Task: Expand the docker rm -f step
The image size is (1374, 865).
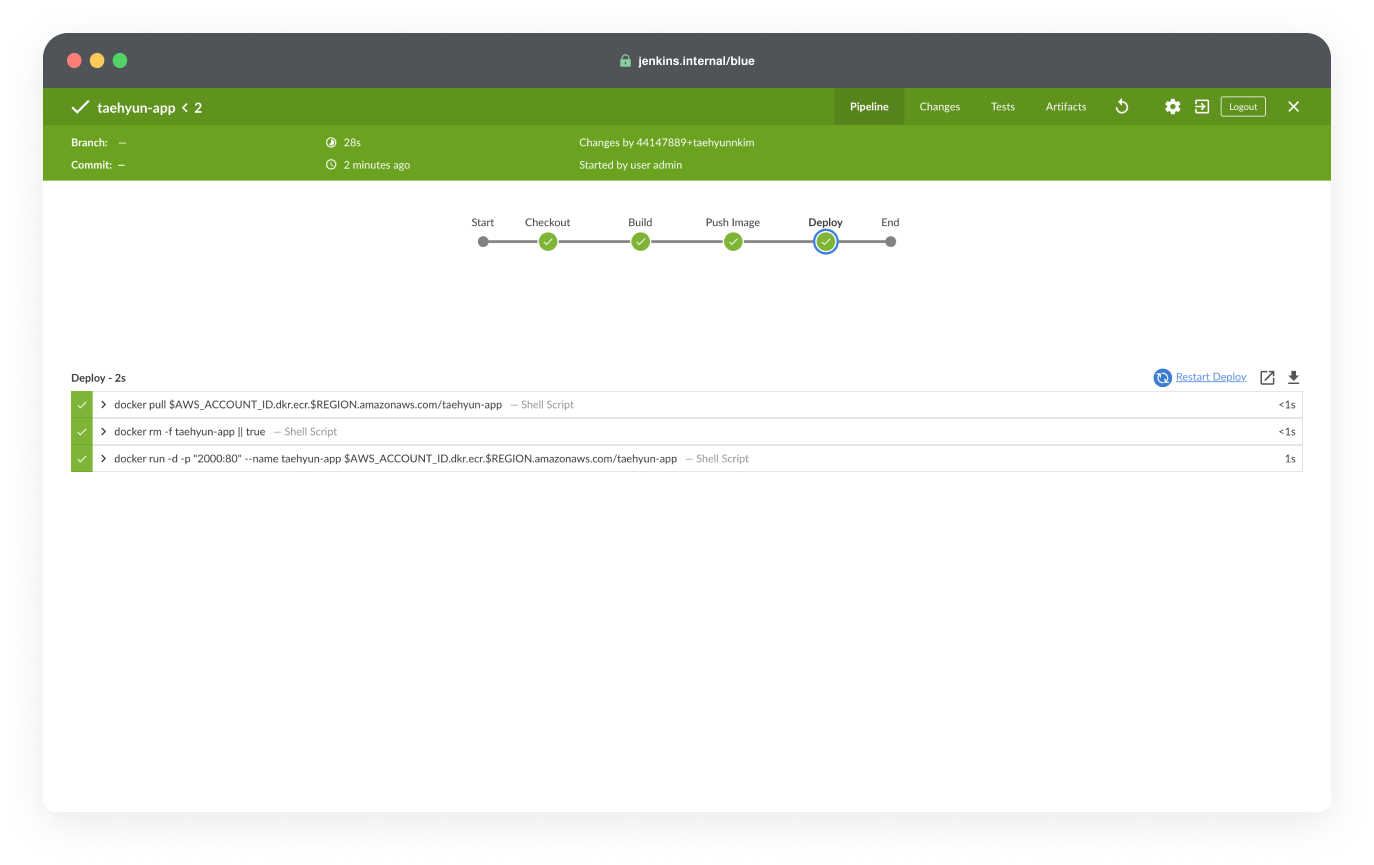Action: coord(104,432)
